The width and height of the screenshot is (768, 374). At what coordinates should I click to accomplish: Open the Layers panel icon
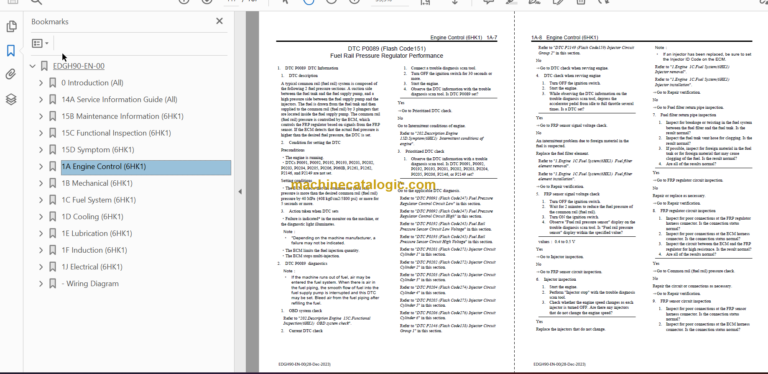click(11, 99)
